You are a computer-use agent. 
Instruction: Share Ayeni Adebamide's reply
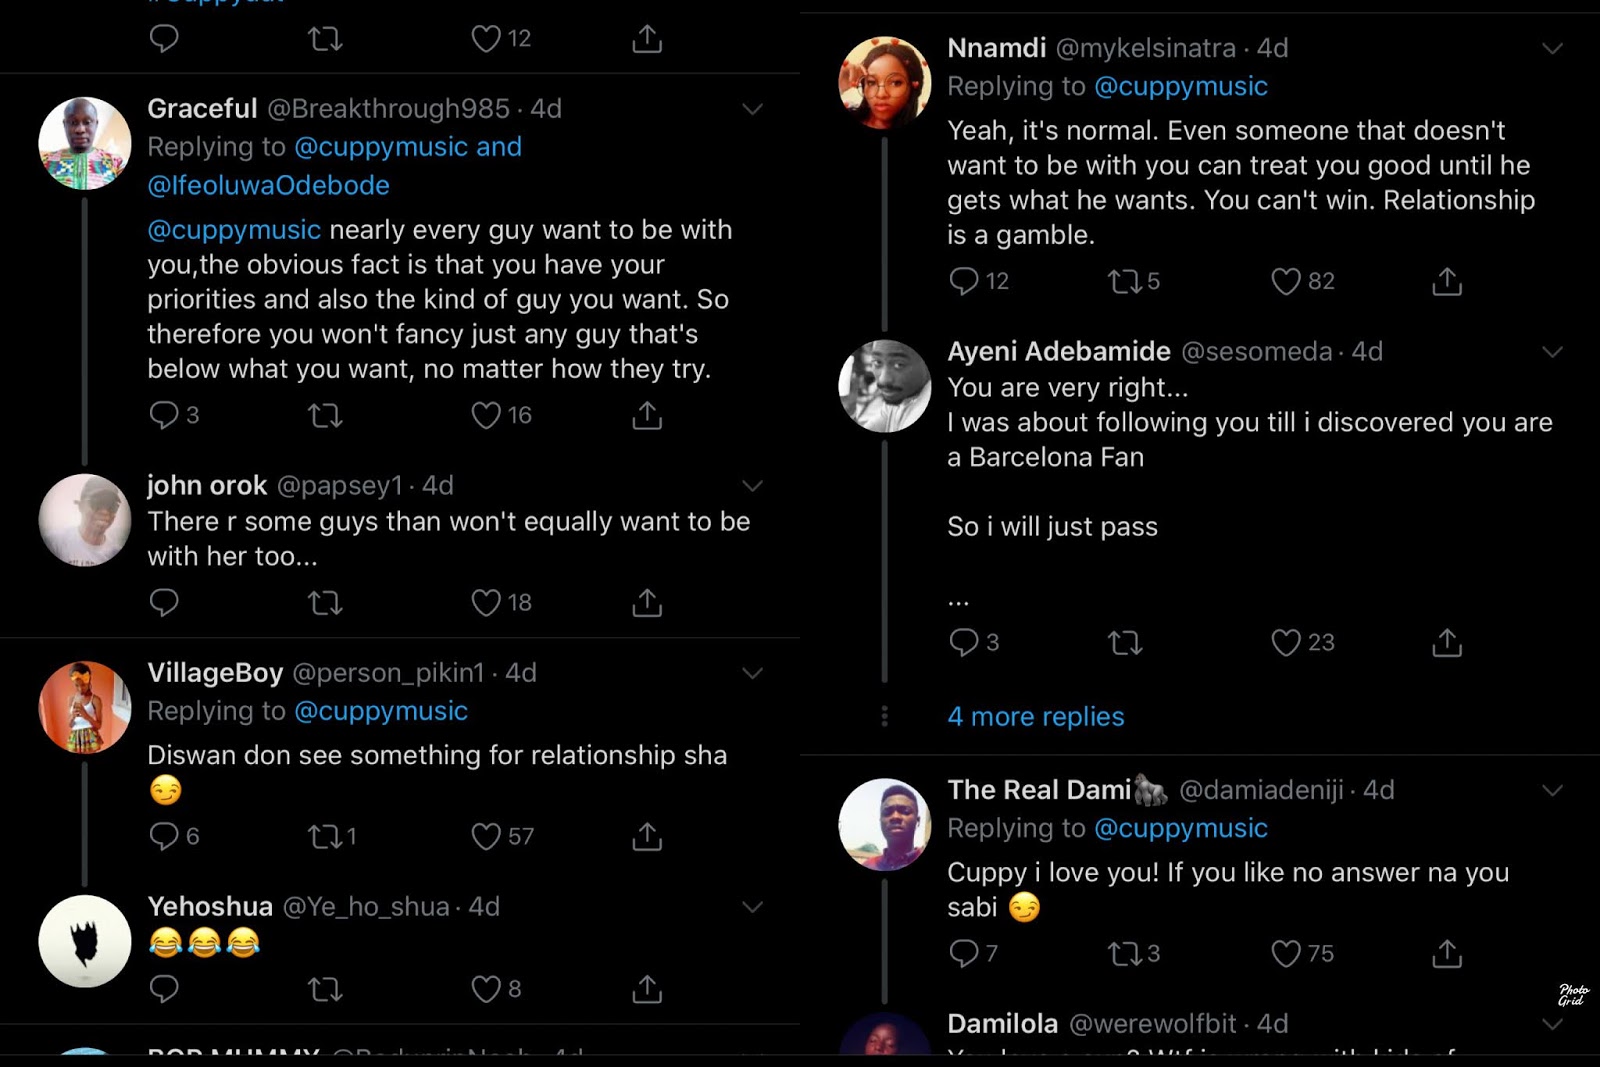[1447, 642]
